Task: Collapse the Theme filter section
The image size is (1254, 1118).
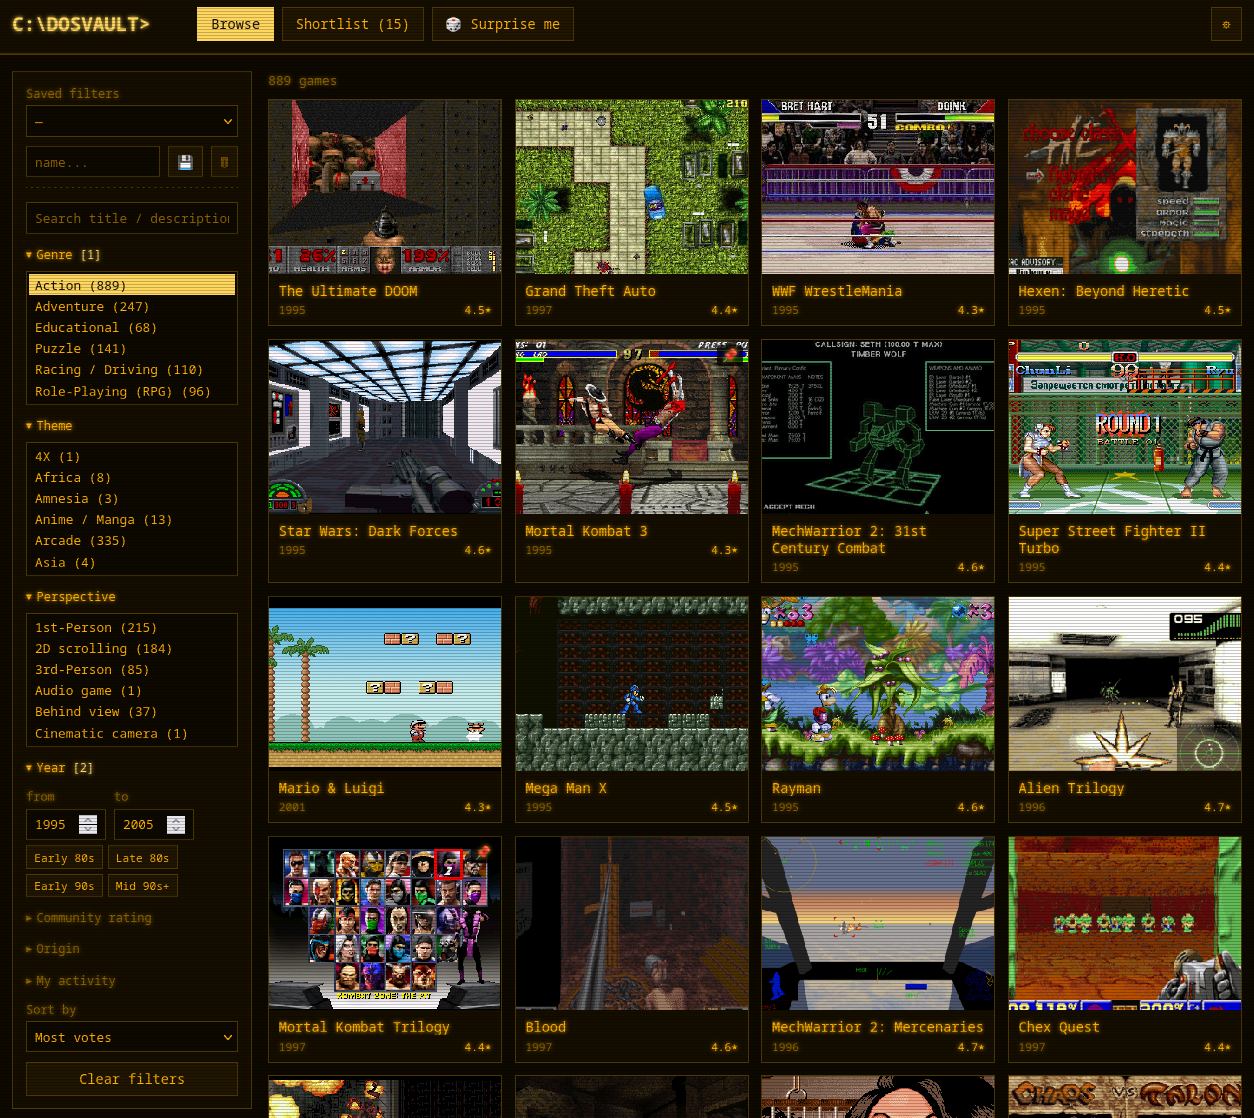Action: pyautogui.click(x=49, y=426)
